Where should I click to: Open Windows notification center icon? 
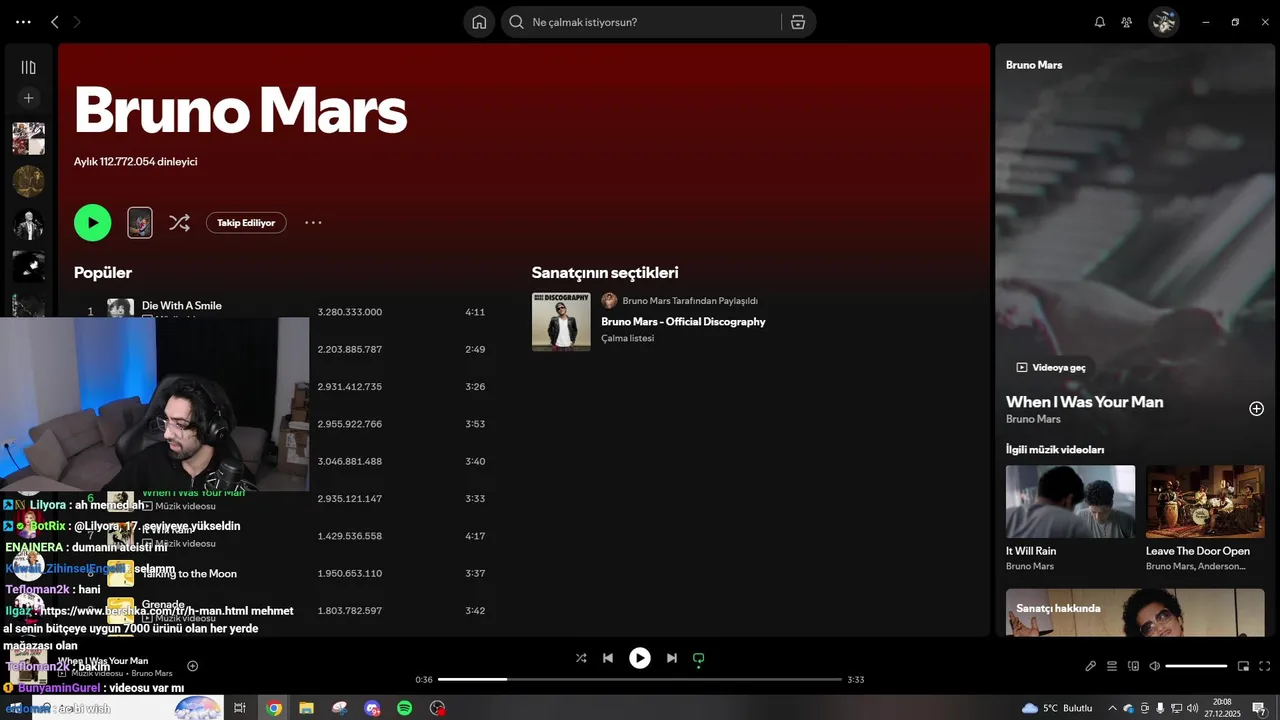coord(1259,708)
